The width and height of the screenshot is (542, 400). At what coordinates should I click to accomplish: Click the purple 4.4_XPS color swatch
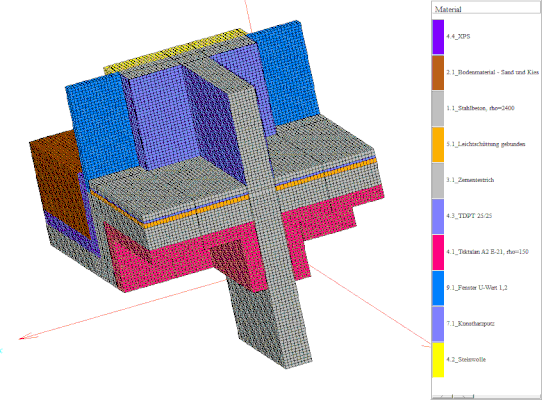tap(438, 37)
